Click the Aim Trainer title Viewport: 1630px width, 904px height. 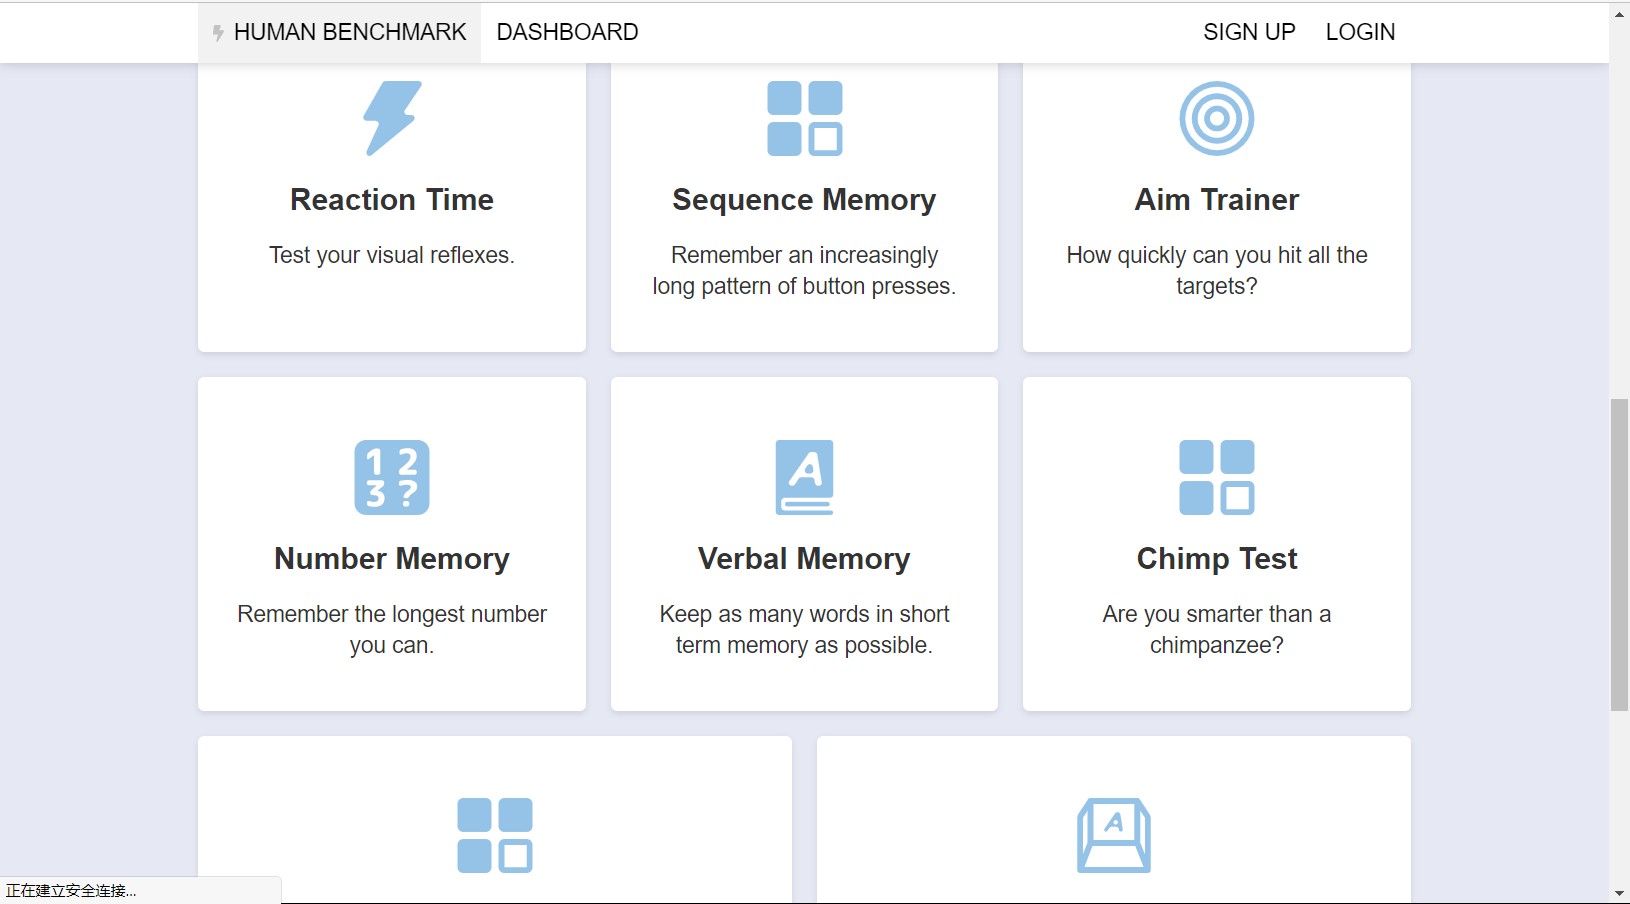point(1217,200)
